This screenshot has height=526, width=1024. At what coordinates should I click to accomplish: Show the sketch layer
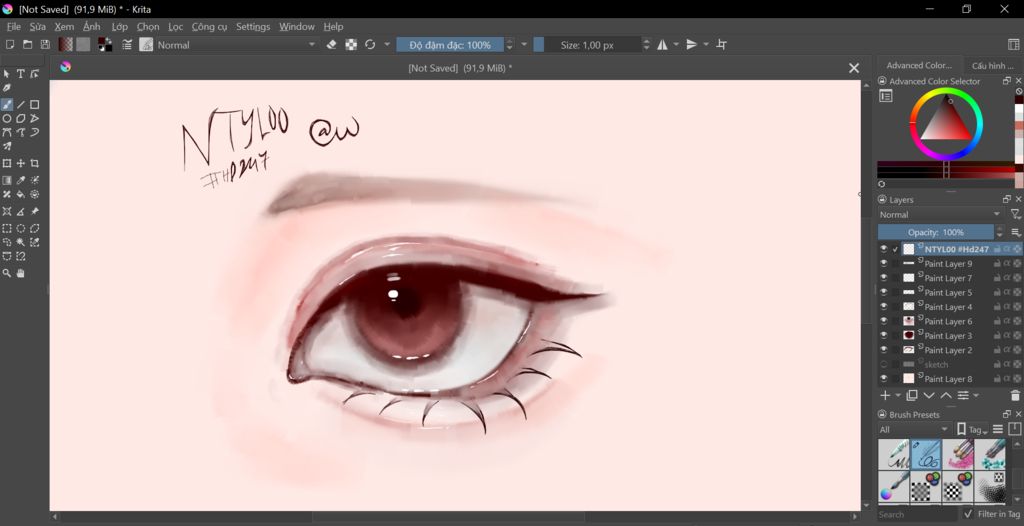(884, 364)
